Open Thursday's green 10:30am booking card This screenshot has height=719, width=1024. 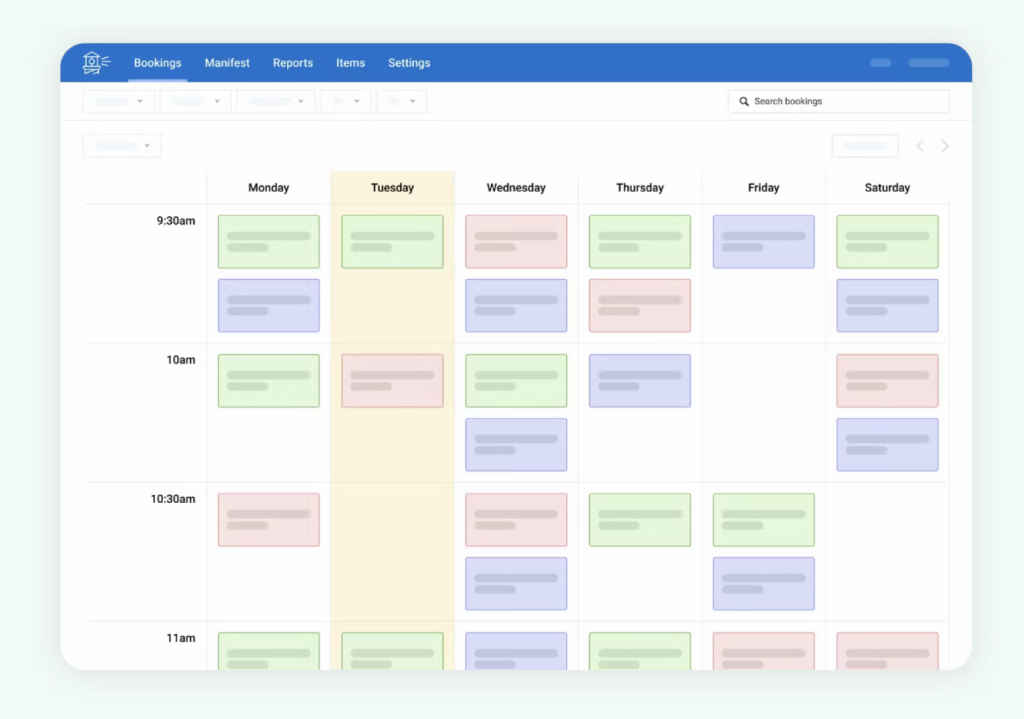tap(640, 520)
